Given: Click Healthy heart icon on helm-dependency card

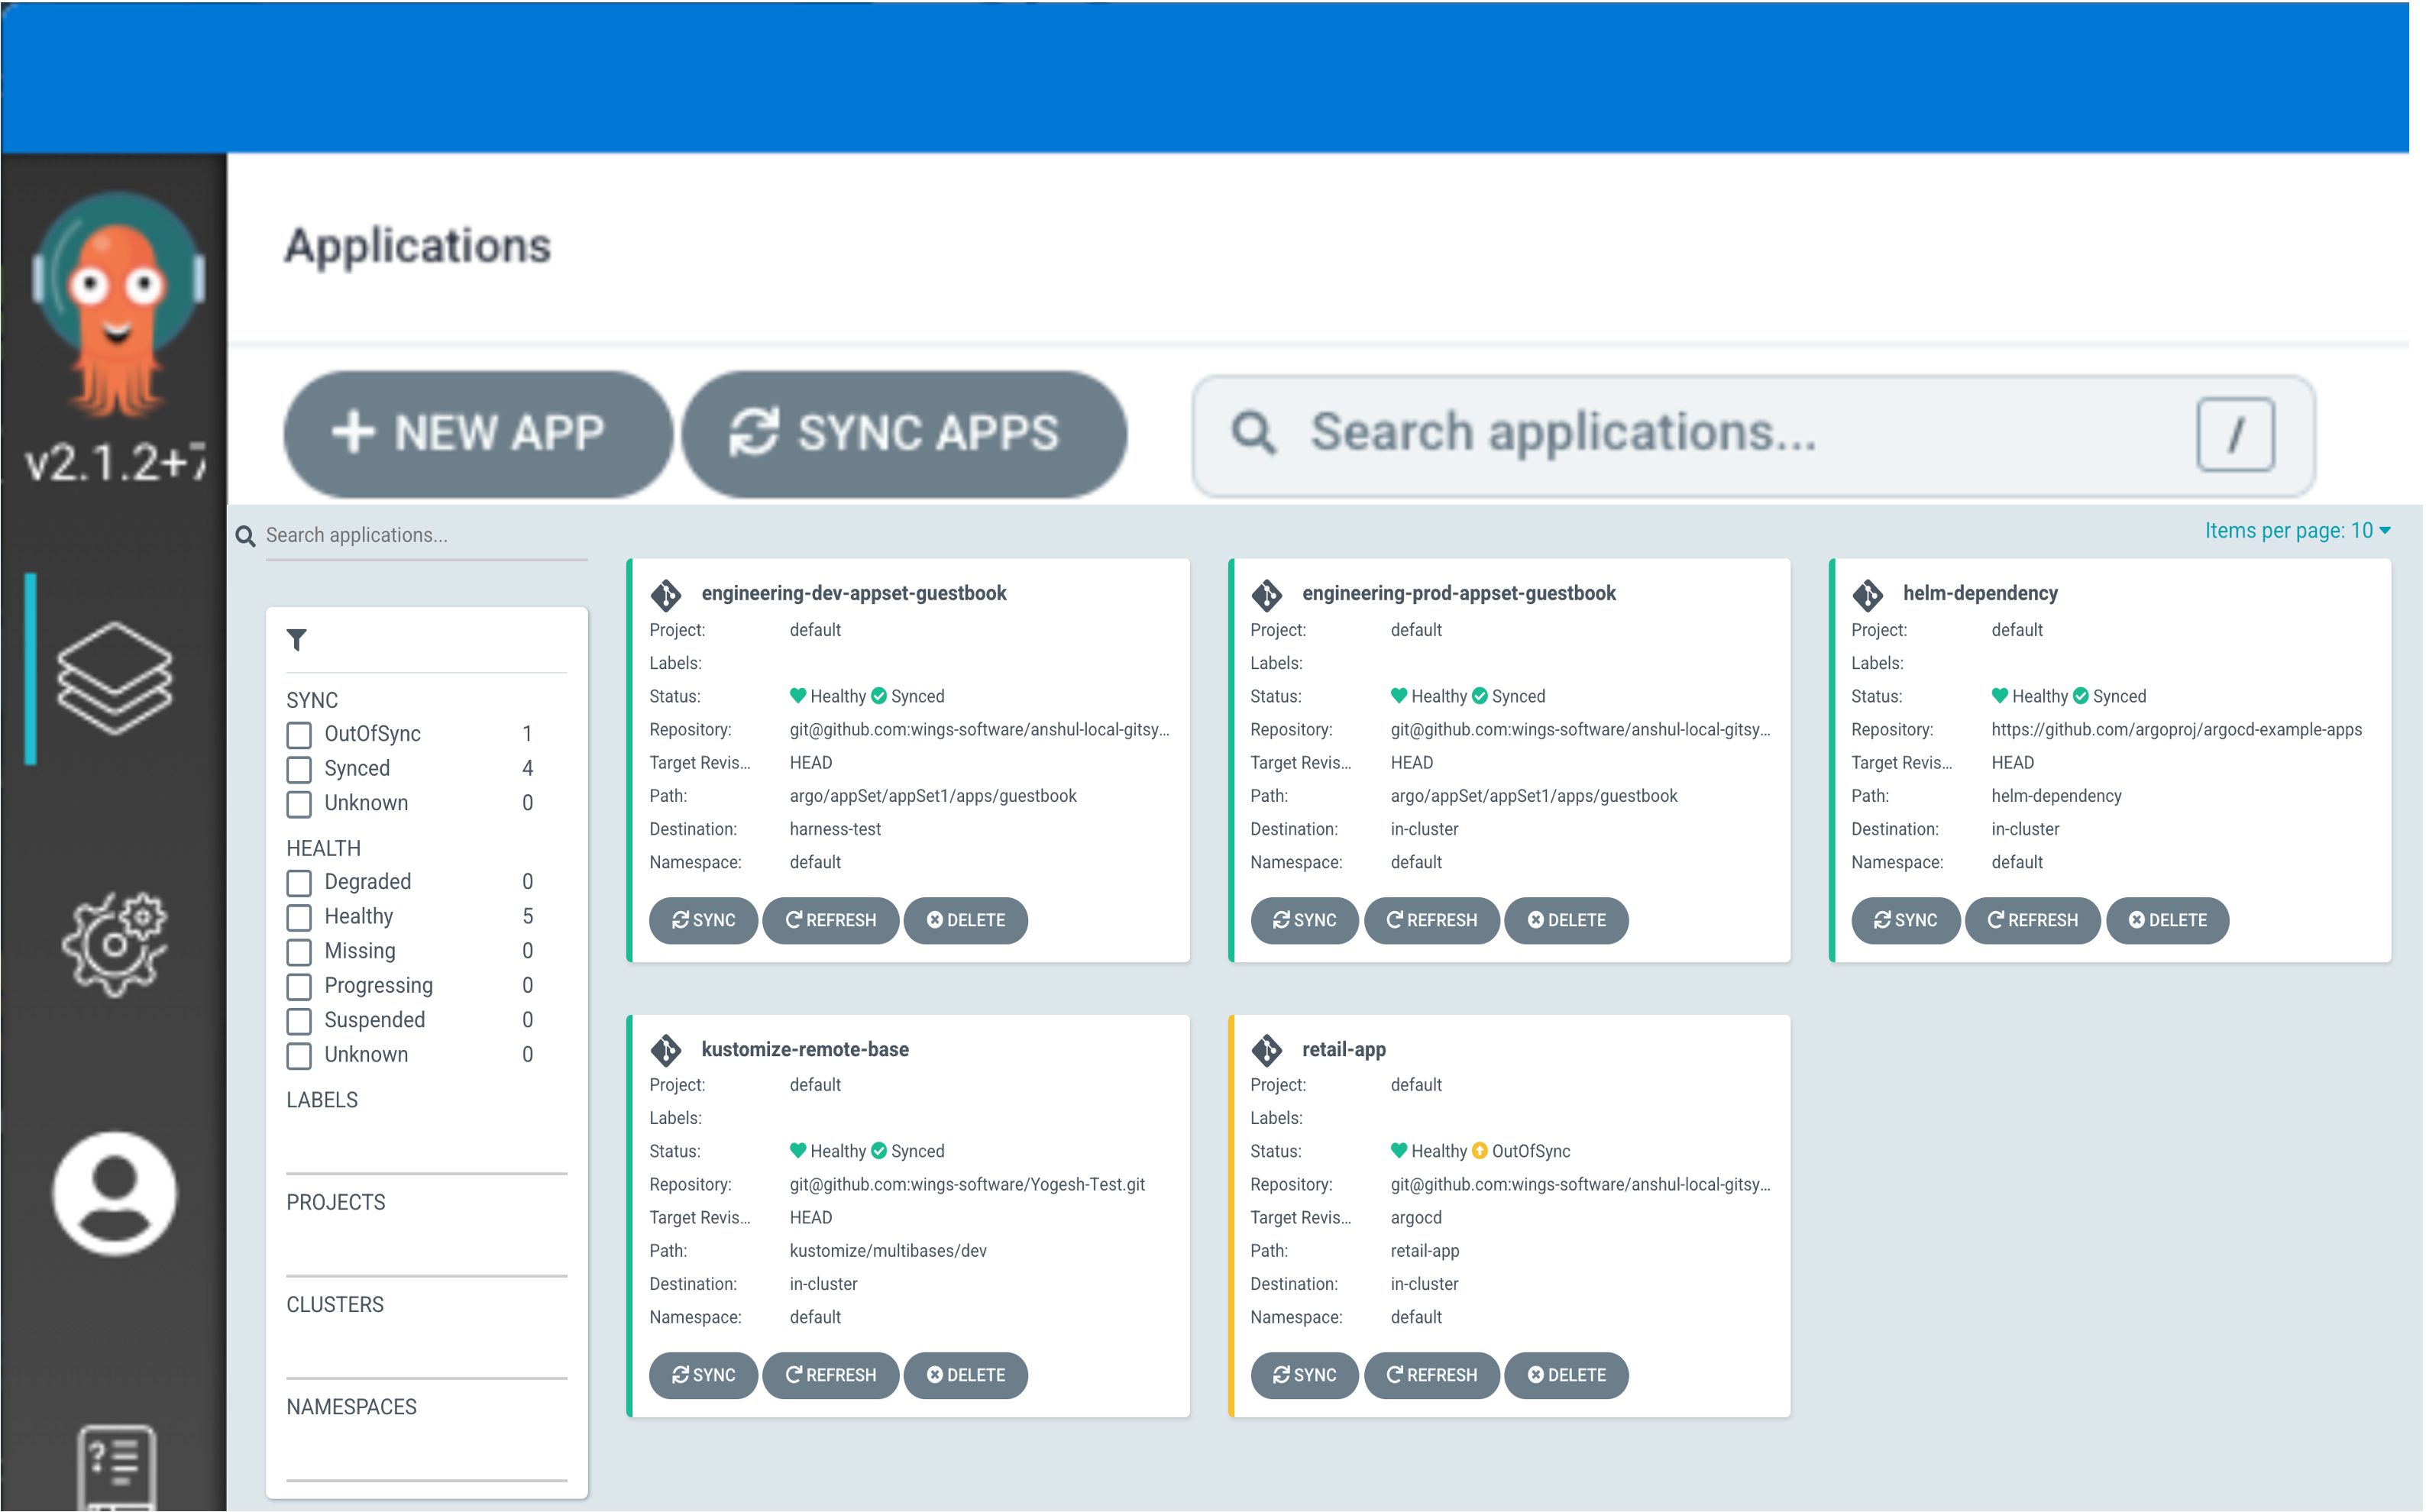Looking at the screenshot, I should pos(2000,695).
